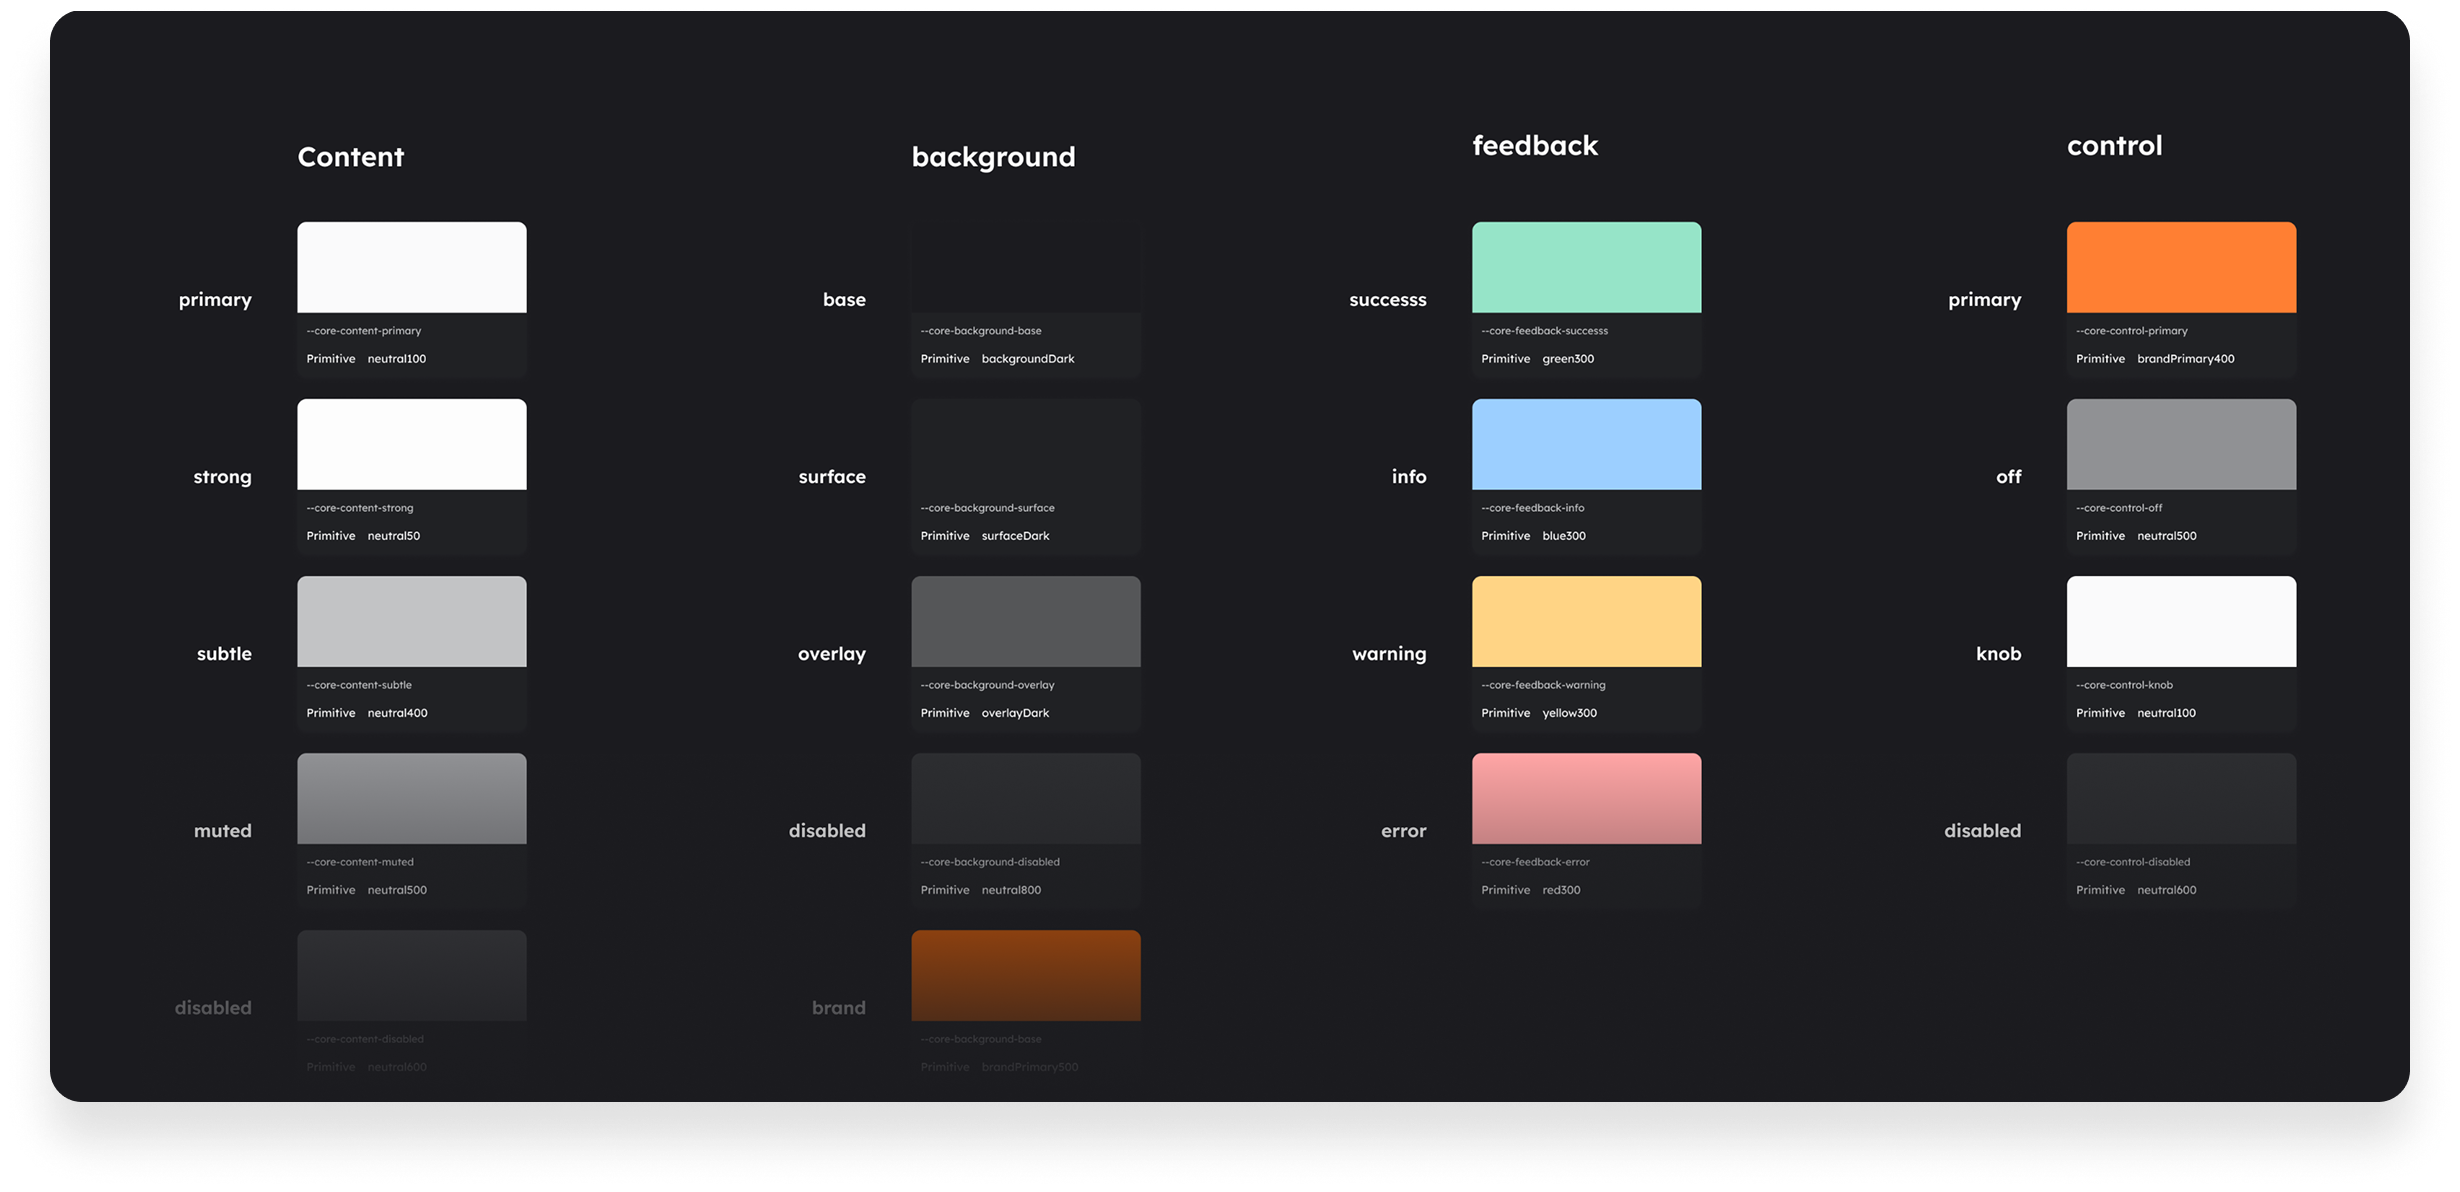Click the yellow feedback warning swatch
This screenshot has height=1192, width=2460.
pos(1586,621)
